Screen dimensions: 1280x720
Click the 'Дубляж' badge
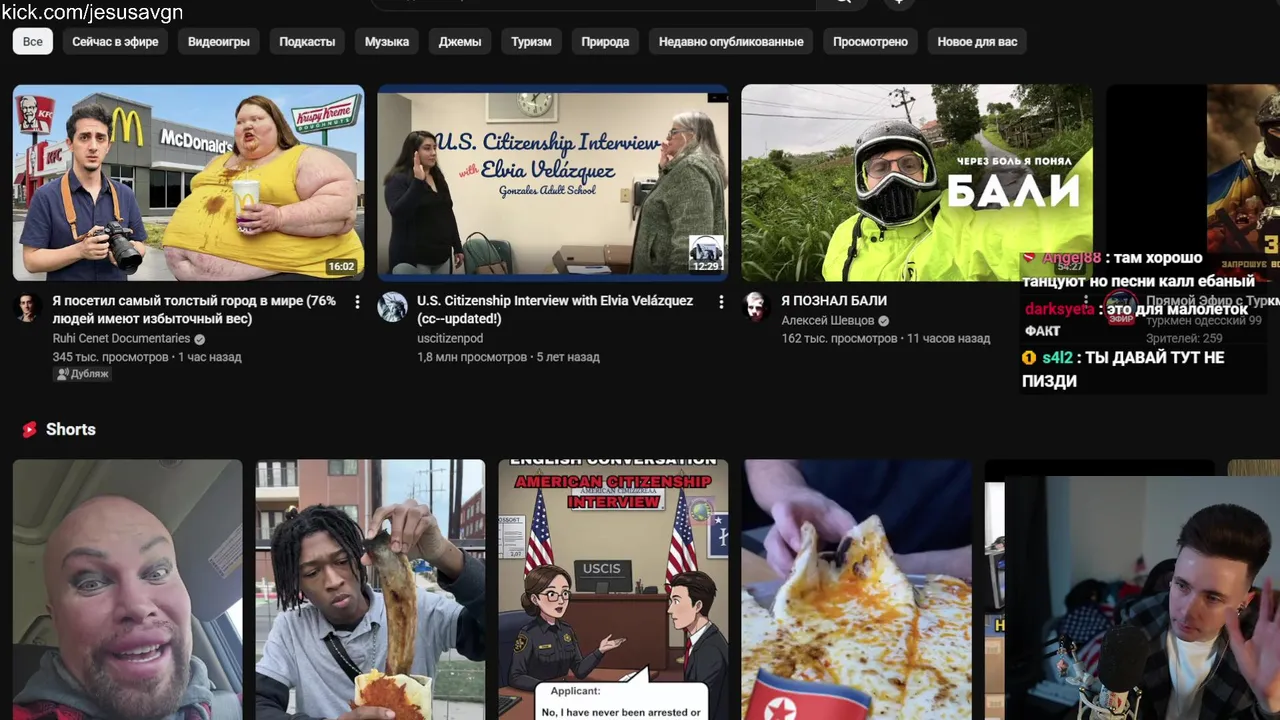[83, 374]
